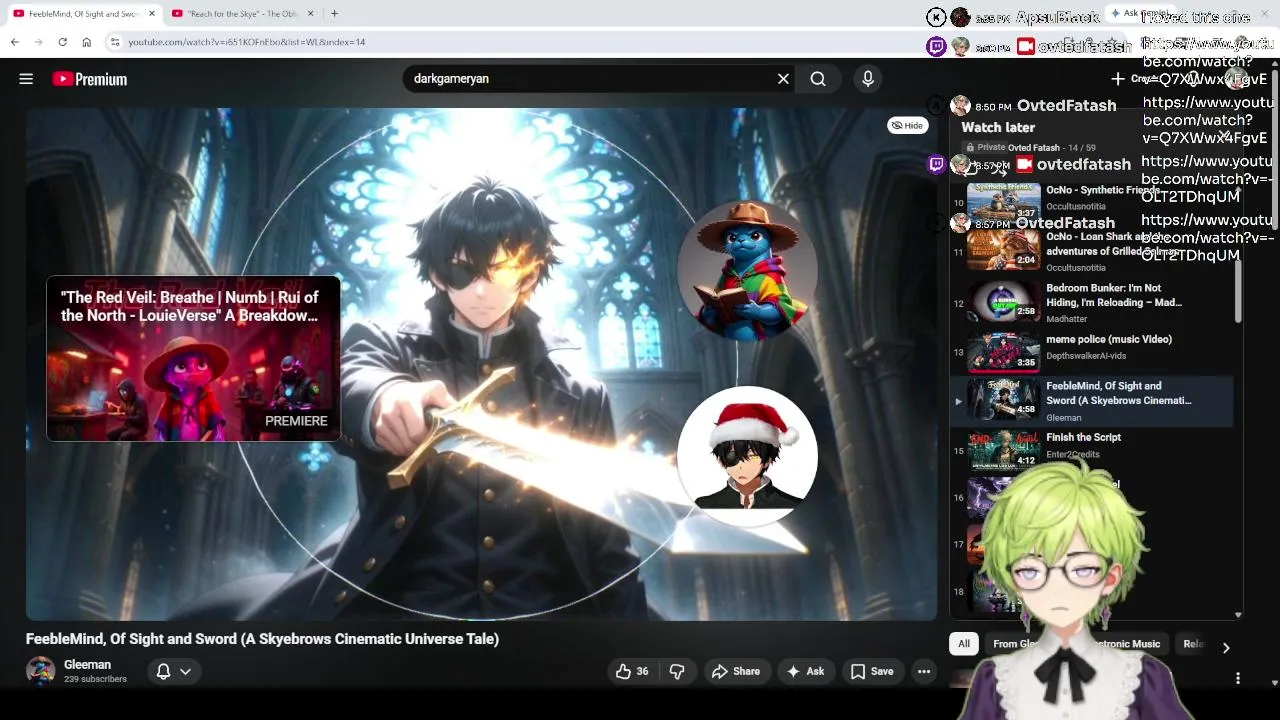
Task: Dislike the video with thumbs down
Action: [677, 672]
